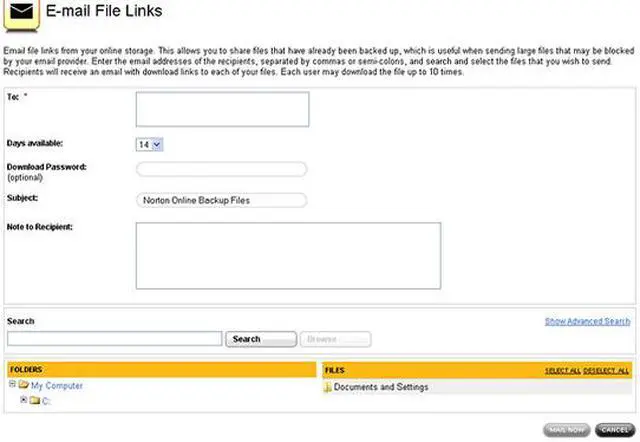Click Select All in Files header
640x442 pixels.
point(562,371)
